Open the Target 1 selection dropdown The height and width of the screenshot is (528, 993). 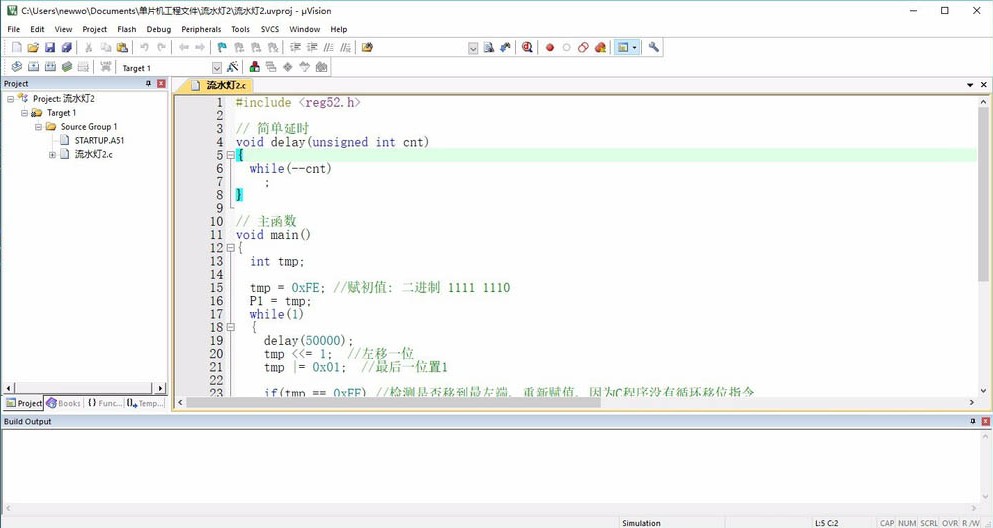tap(217, 68)
